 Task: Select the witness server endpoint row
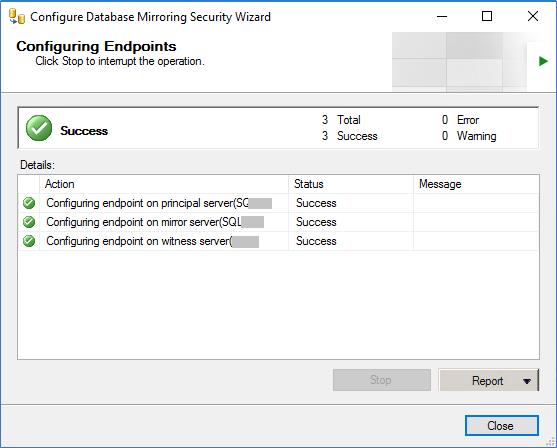[x=278, y=241]
